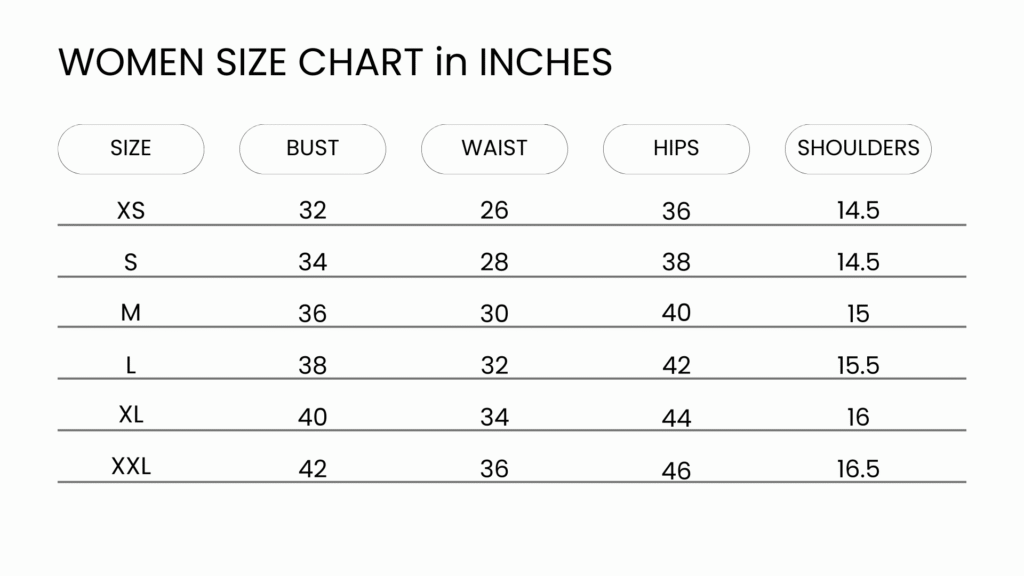Click the S size row label
The height and width of the screenshot is (576, 1024).
pyautogui.click(x=131, y=262)
